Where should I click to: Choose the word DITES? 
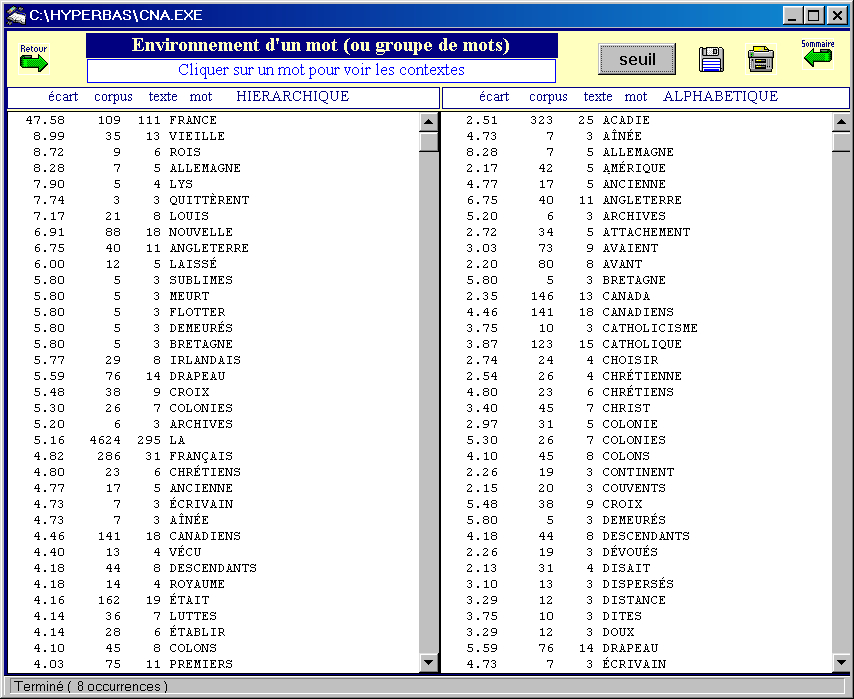622,616
